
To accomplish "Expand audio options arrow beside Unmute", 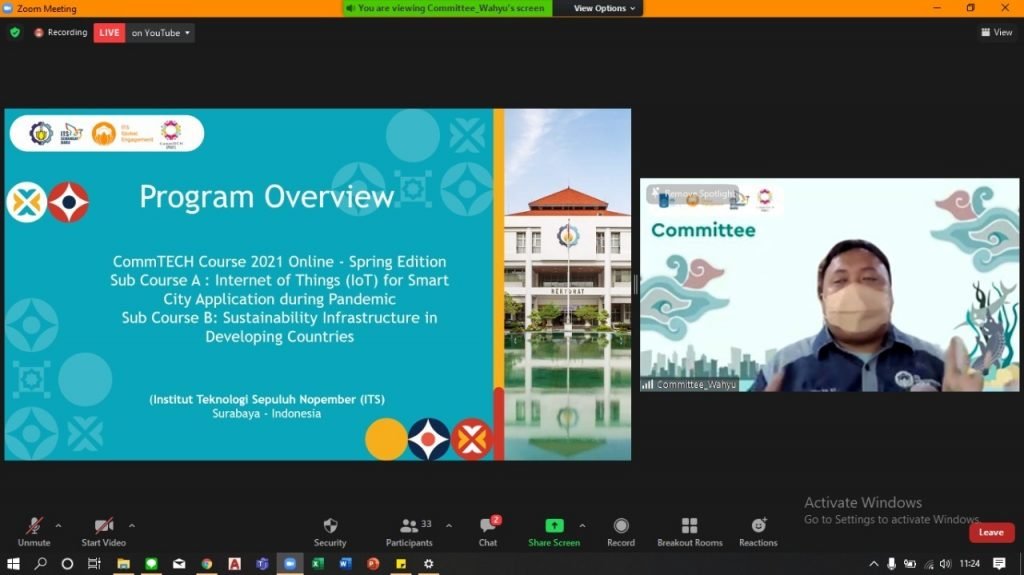I will [58, 525].
